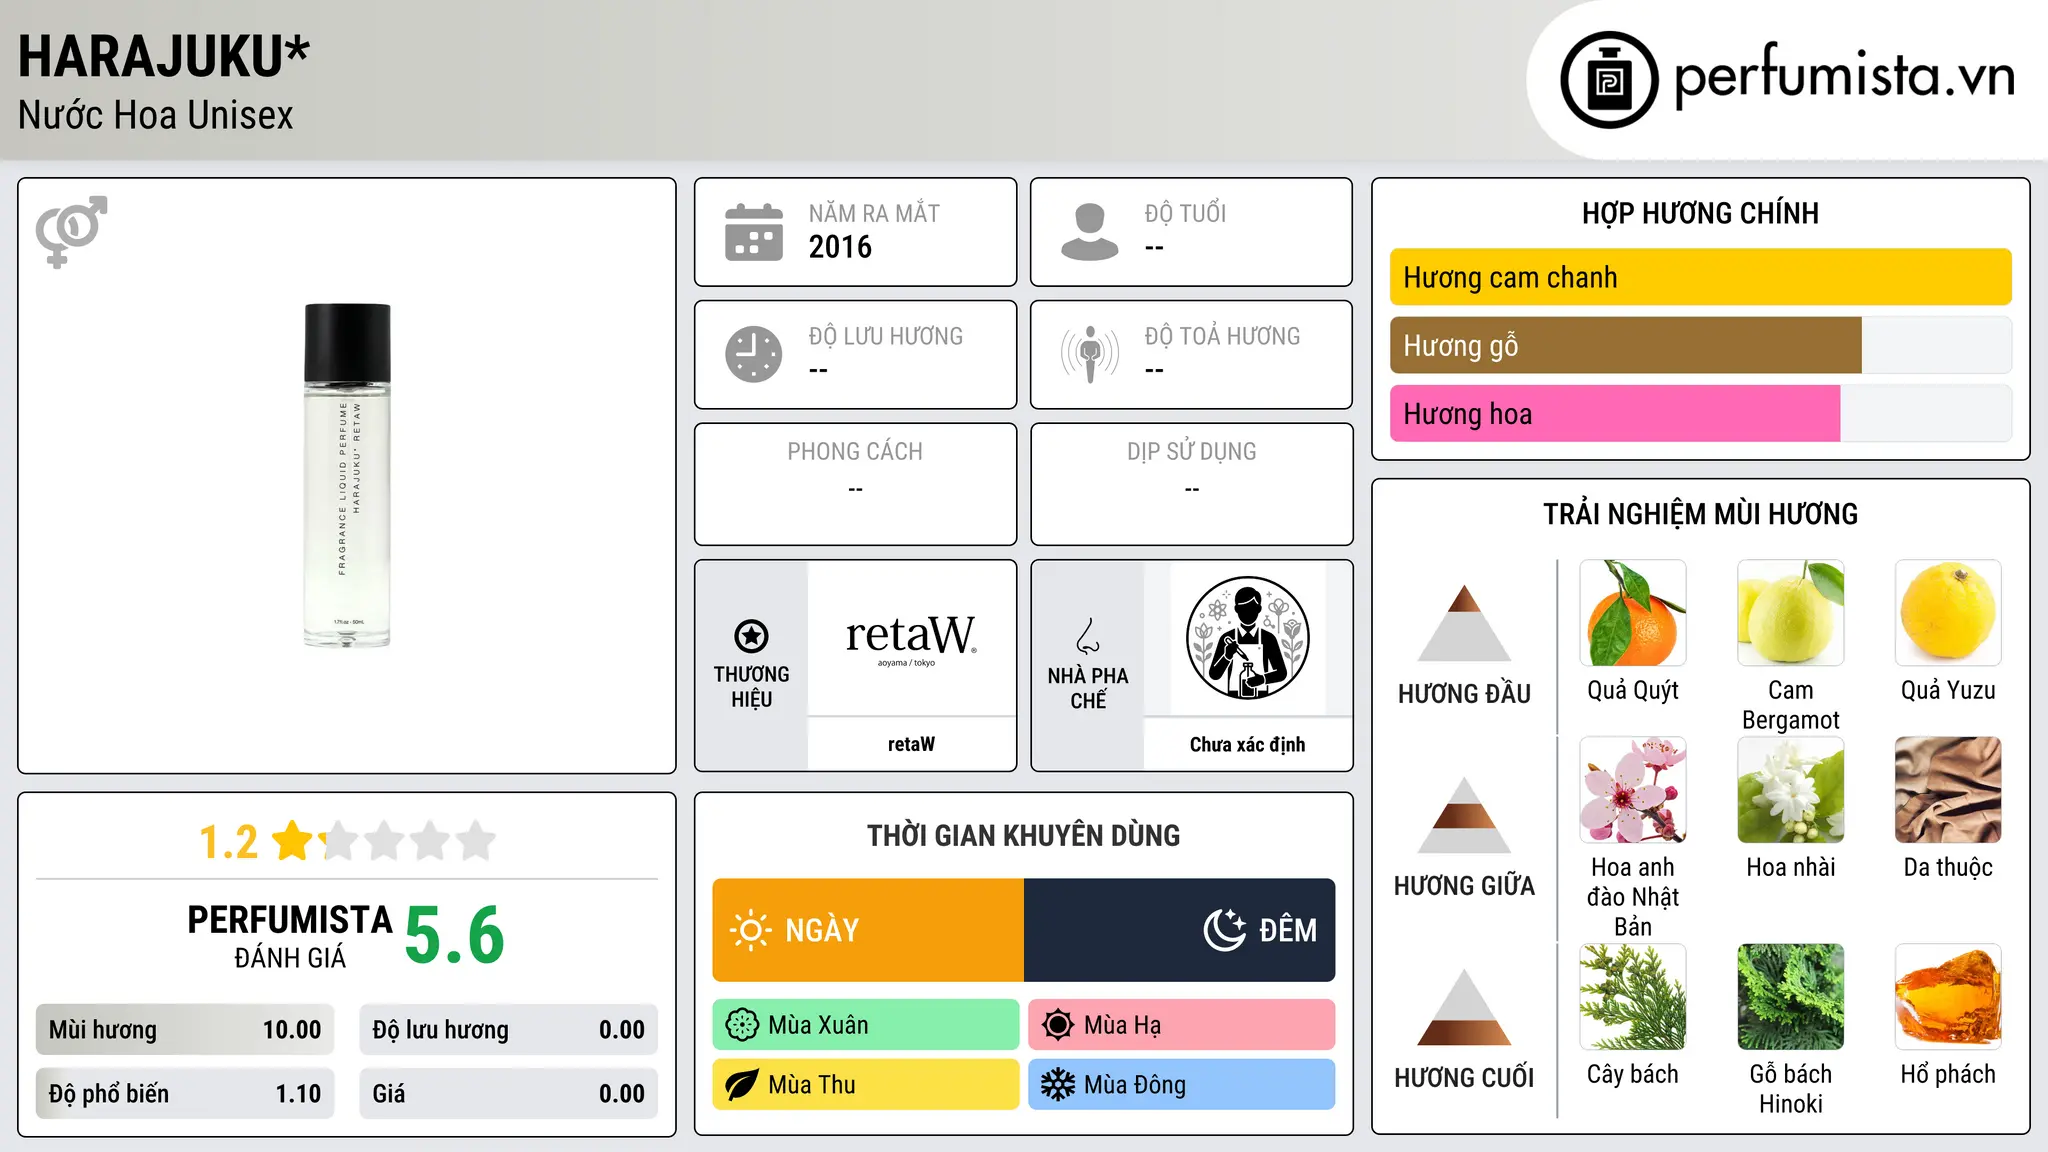
Task: Click the Chưa xác định perfumer label
Action: click(1247, 744)
